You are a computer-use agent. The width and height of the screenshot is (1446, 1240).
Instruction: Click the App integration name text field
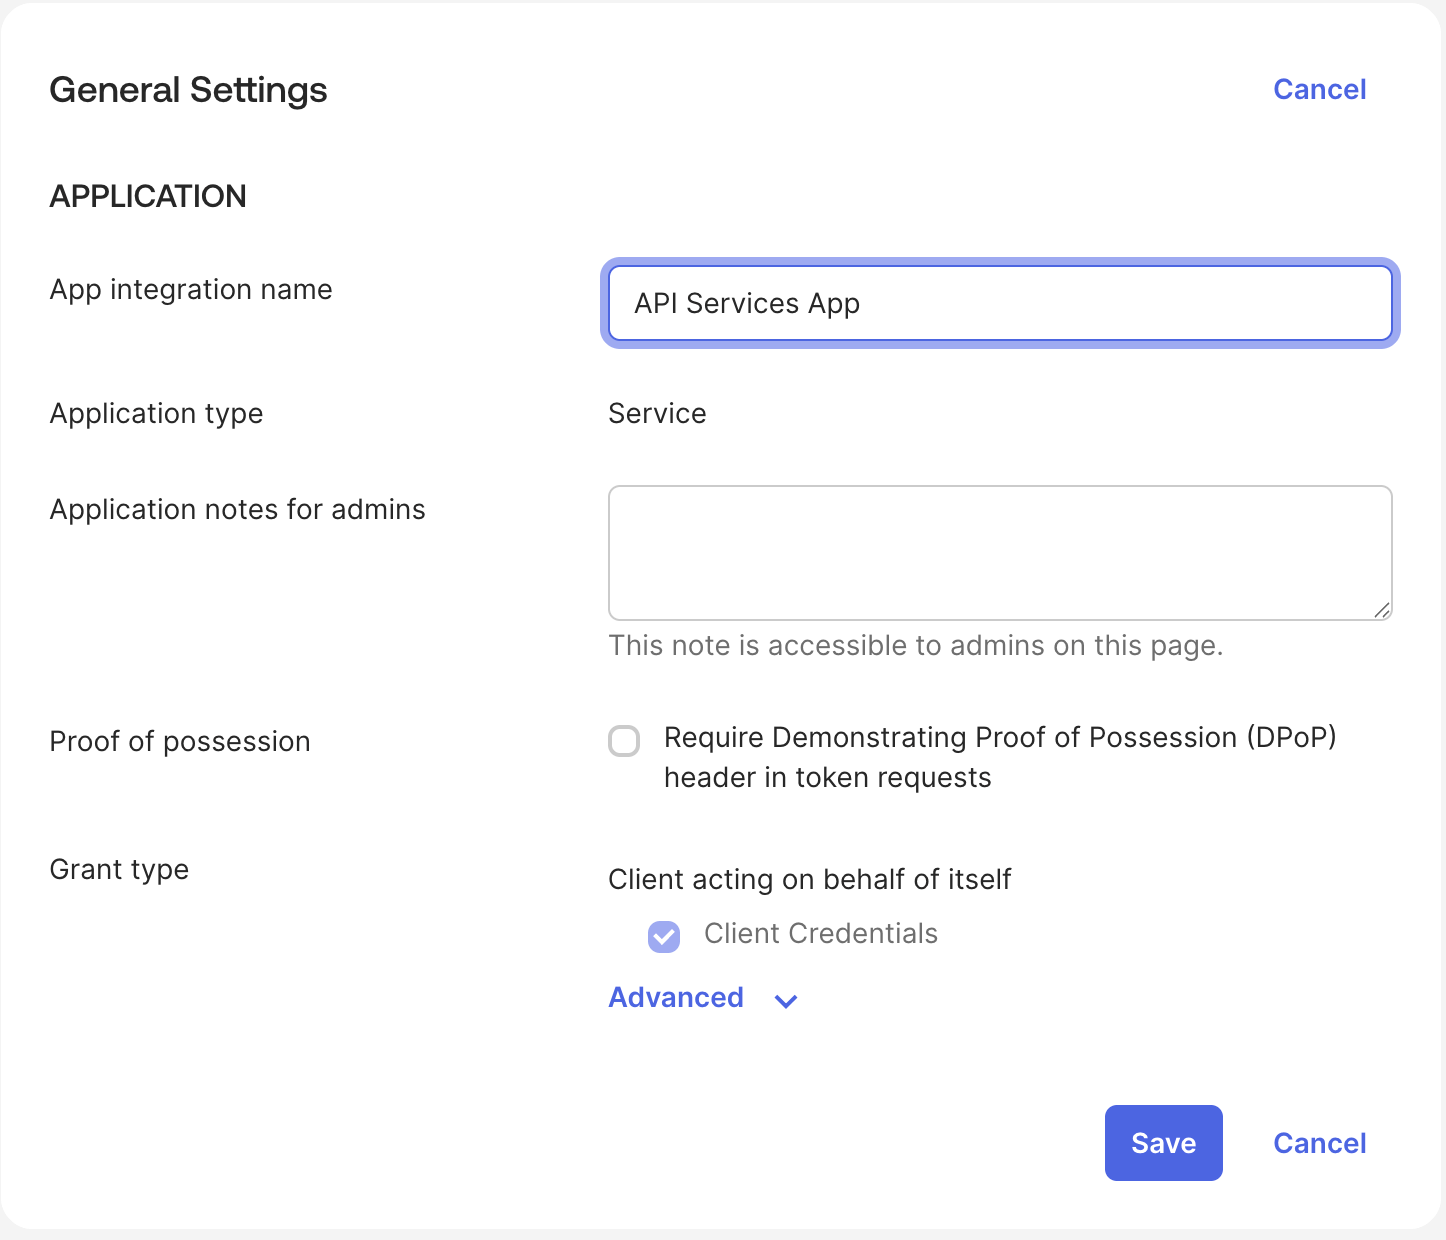pos(1000,303)
